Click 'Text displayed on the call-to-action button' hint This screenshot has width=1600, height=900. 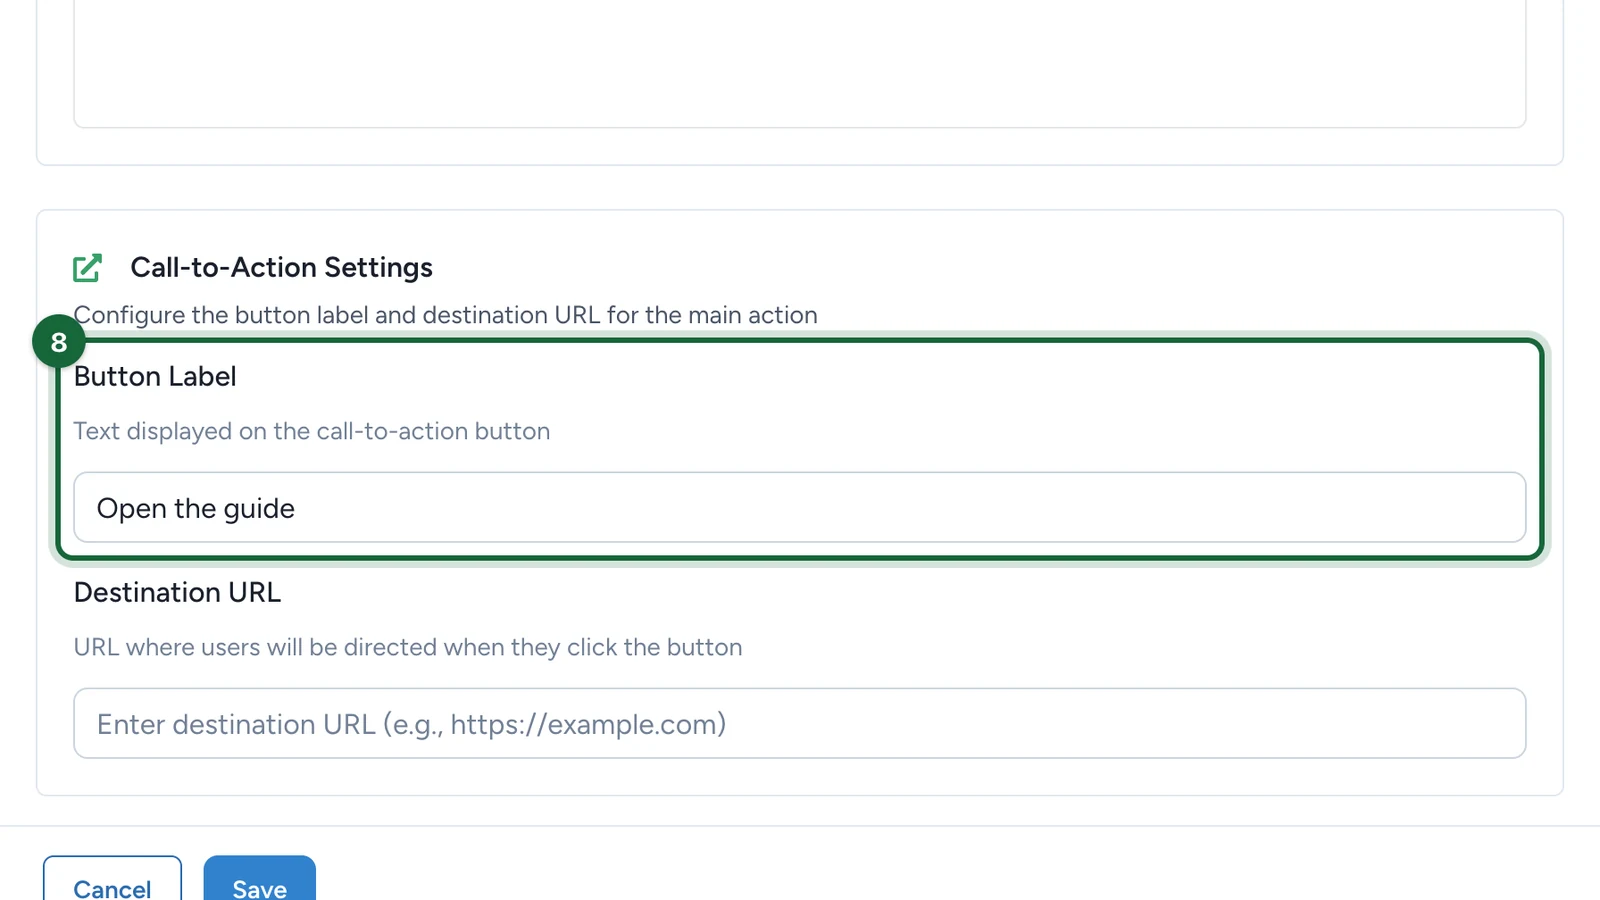312,431
